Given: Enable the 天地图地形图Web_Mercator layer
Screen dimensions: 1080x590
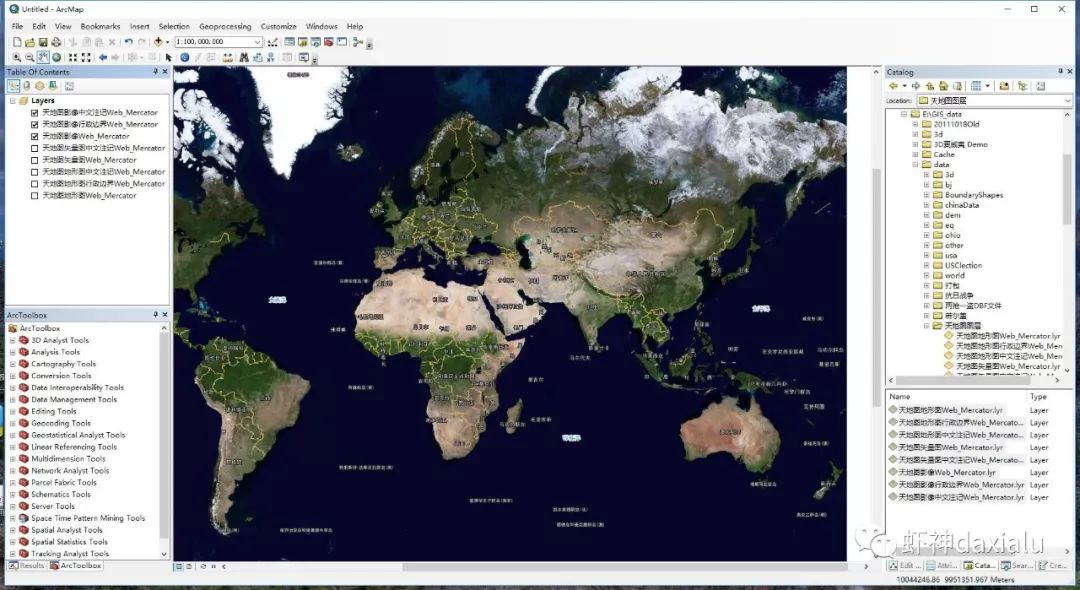Looking at the screenshot, I should pos(34,196).
